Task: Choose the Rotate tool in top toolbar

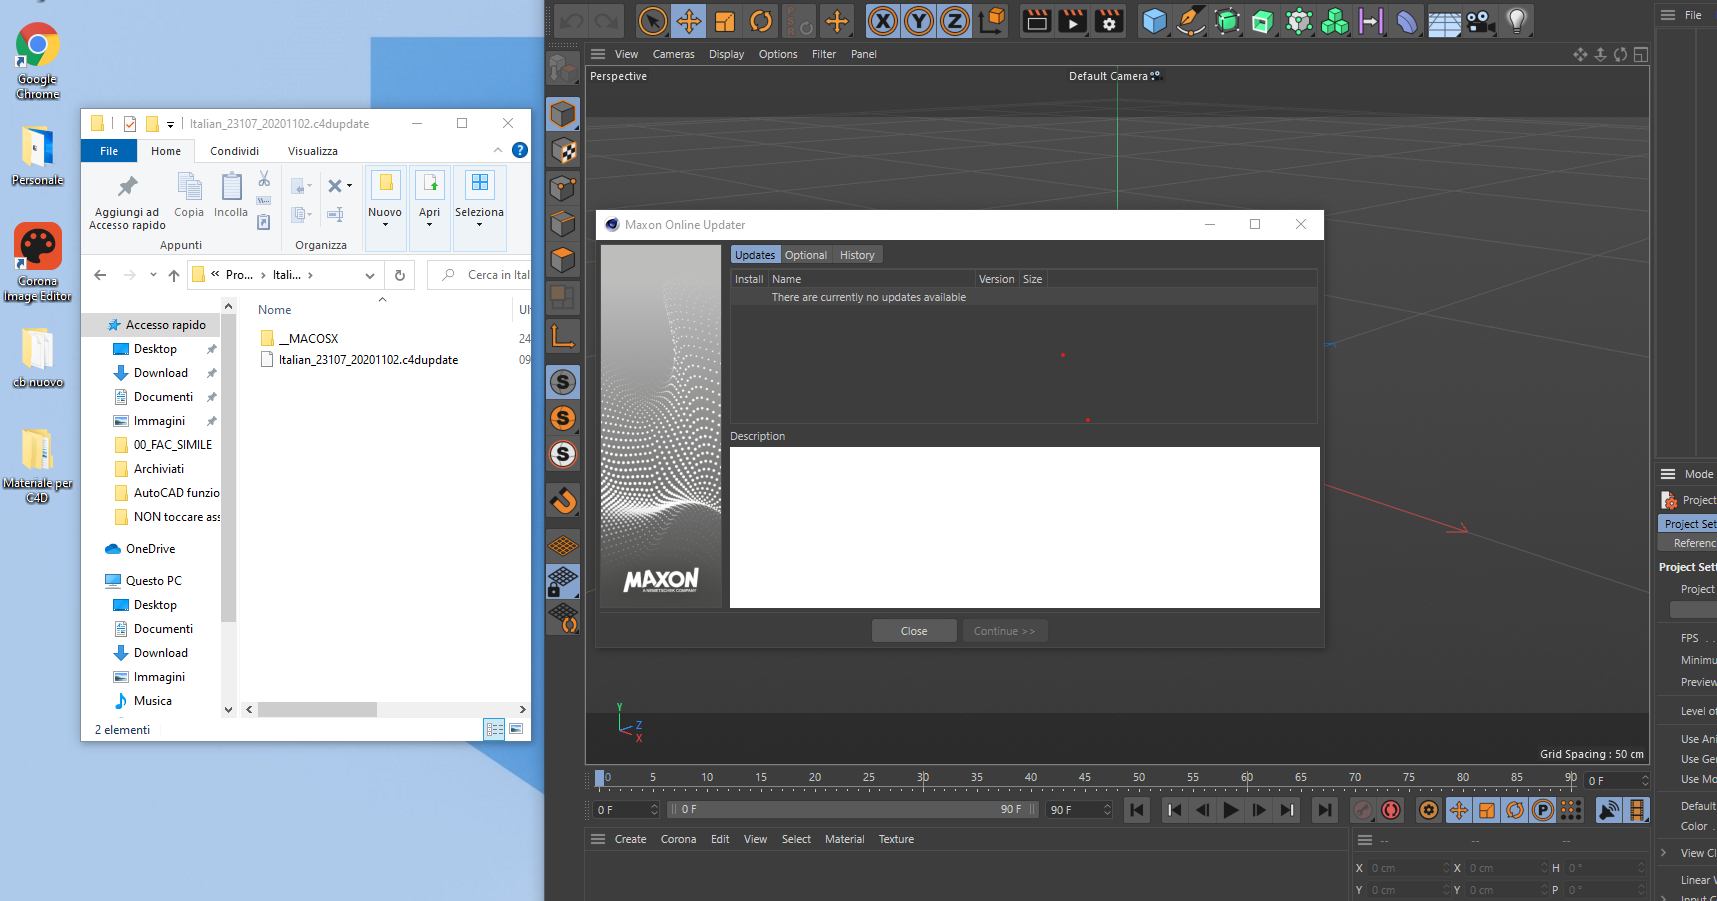Action: click(x=761, y=21)
